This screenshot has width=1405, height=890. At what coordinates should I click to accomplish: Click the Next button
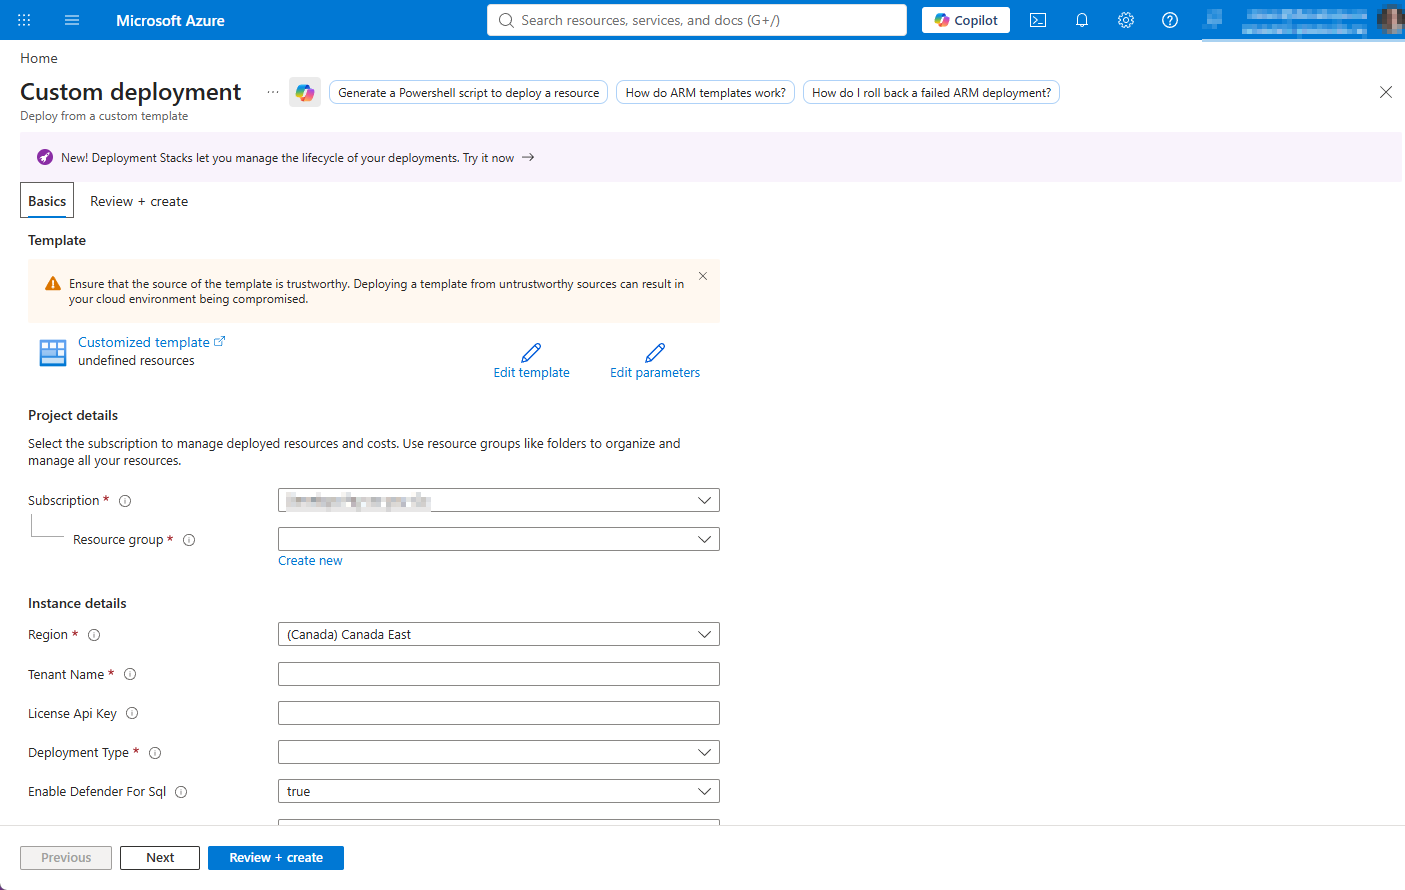(x=160, y=858)
